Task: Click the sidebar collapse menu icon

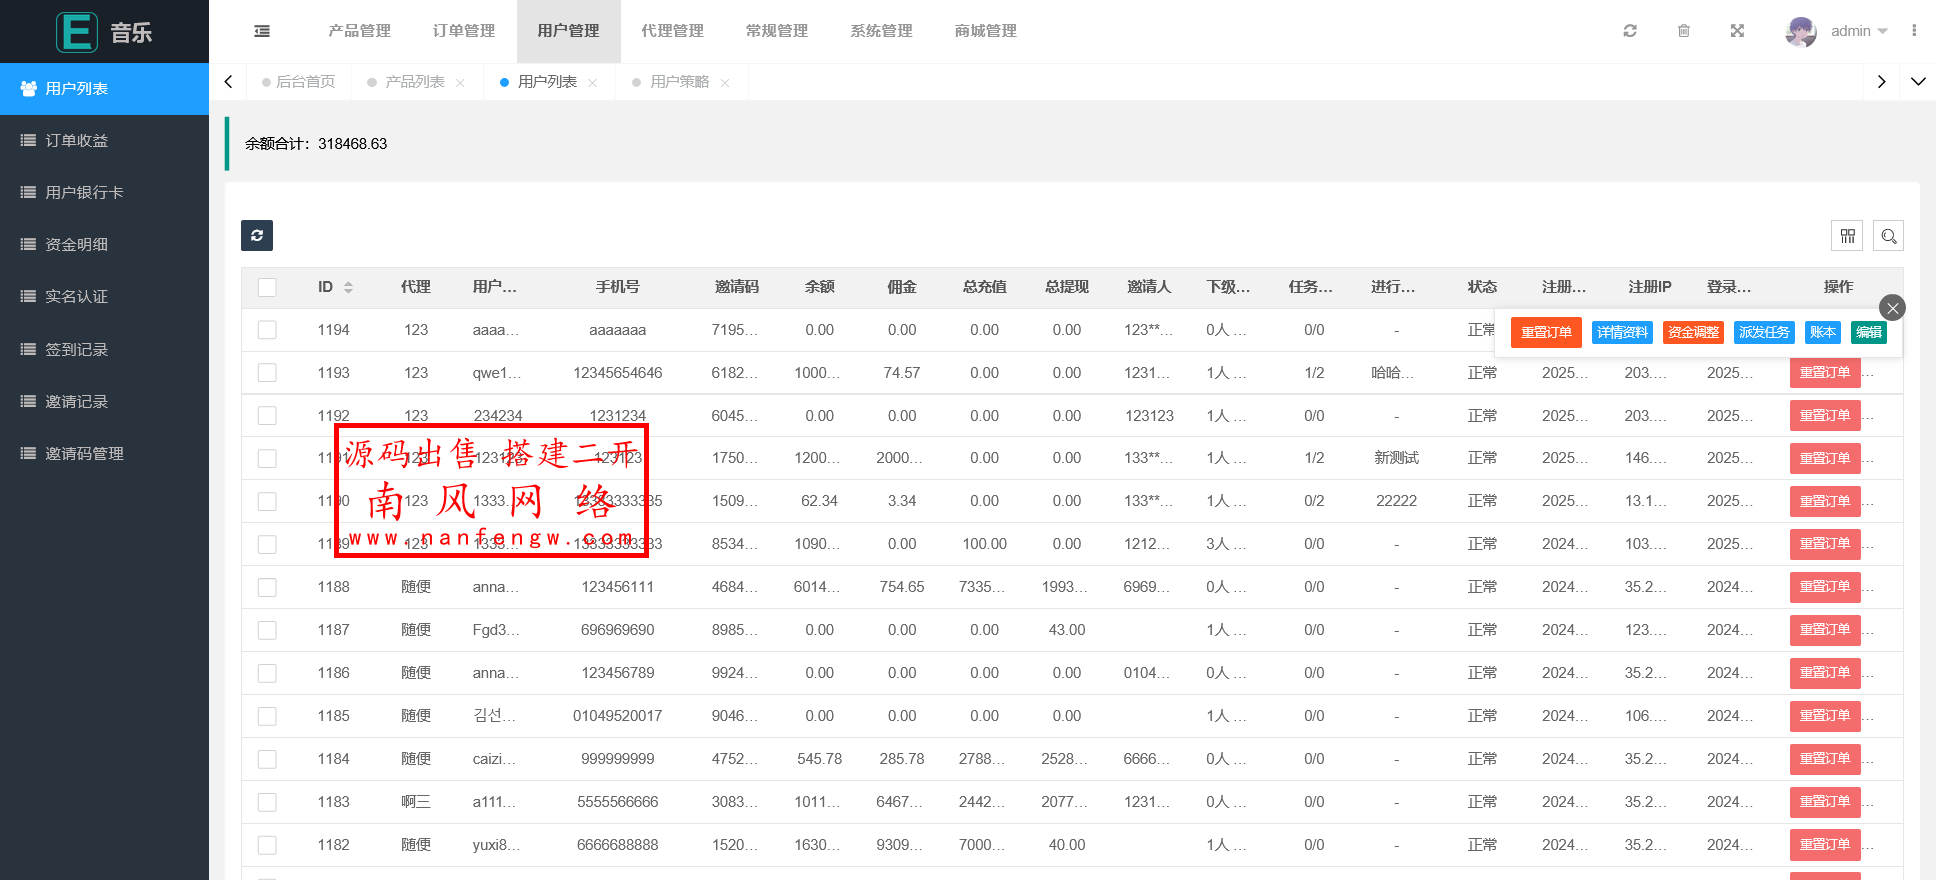Action: pos(262,31)
